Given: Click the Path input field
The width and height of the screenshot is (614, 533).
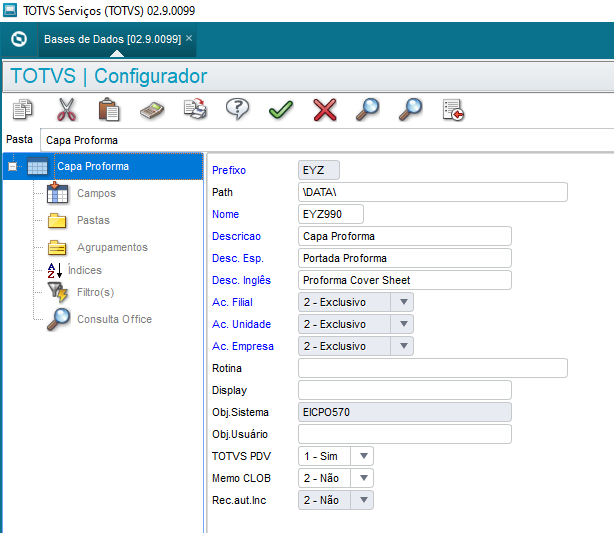Looking at the screenshot, I should click(x=433, y=192).
